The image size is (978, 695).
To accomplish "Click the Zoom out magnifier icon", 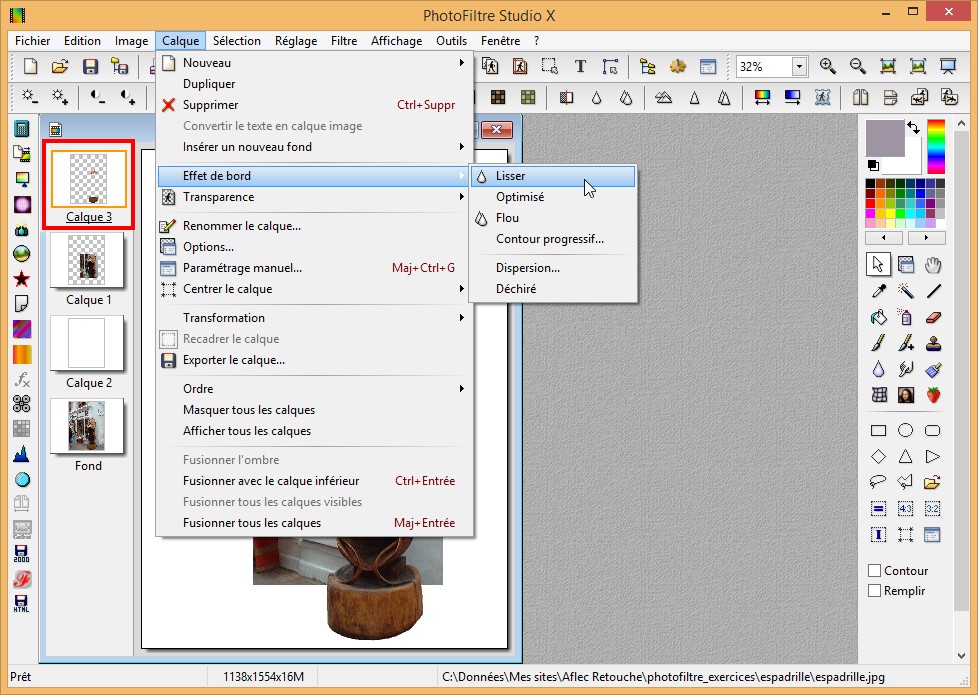I will pyautogui.click(x=858, y=66).
